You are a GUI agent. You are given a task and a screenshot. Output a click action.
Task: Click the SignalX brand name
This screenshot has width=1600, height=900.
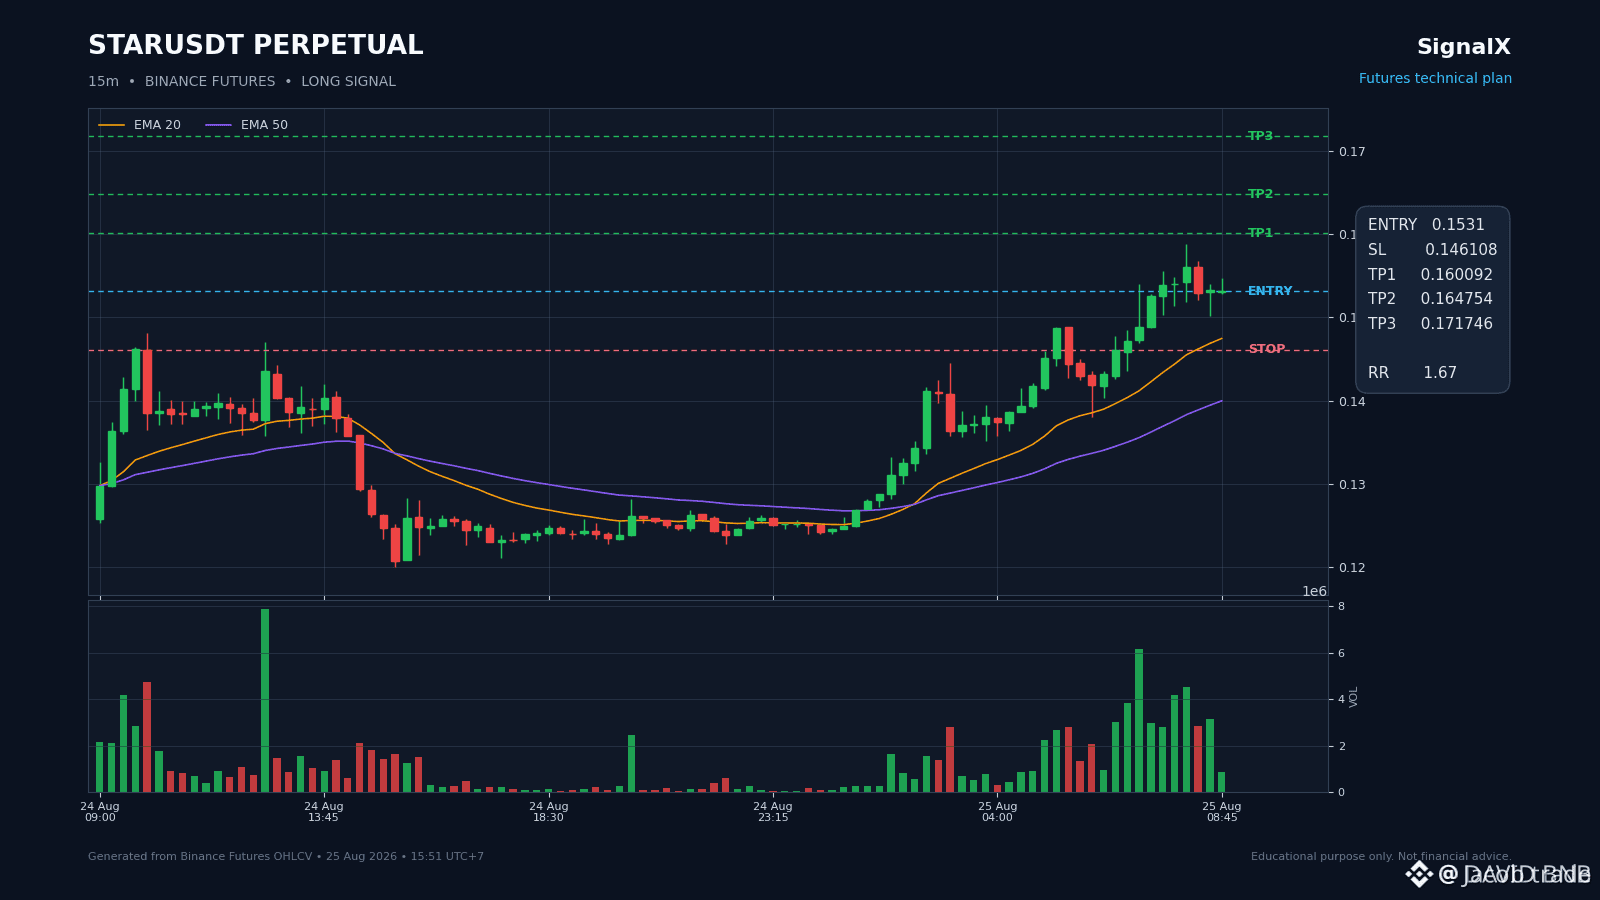point(1464,47)
